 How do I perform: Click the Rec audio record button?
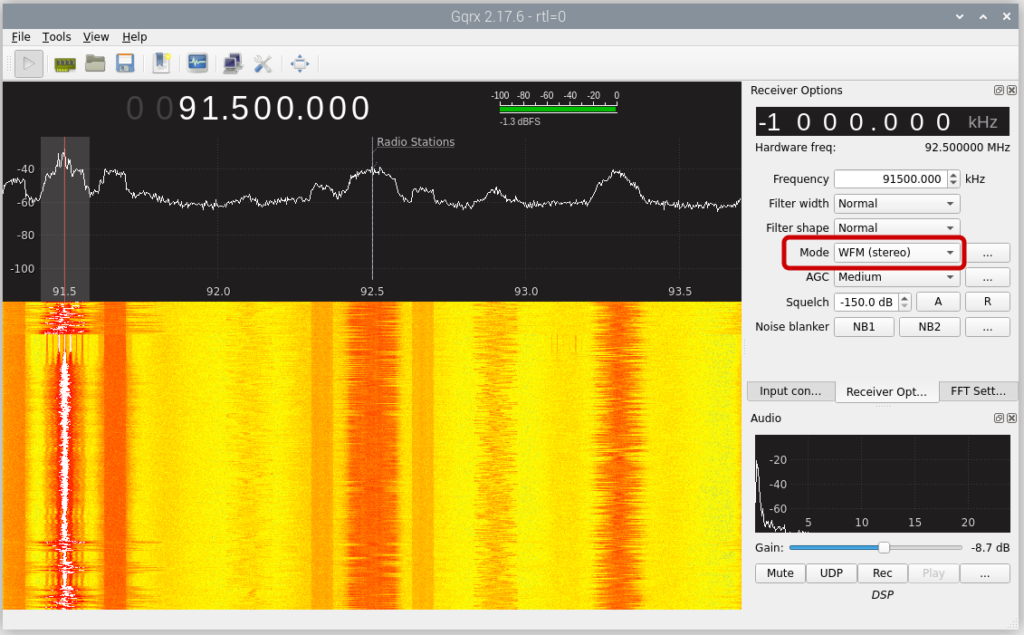[882, 573]
